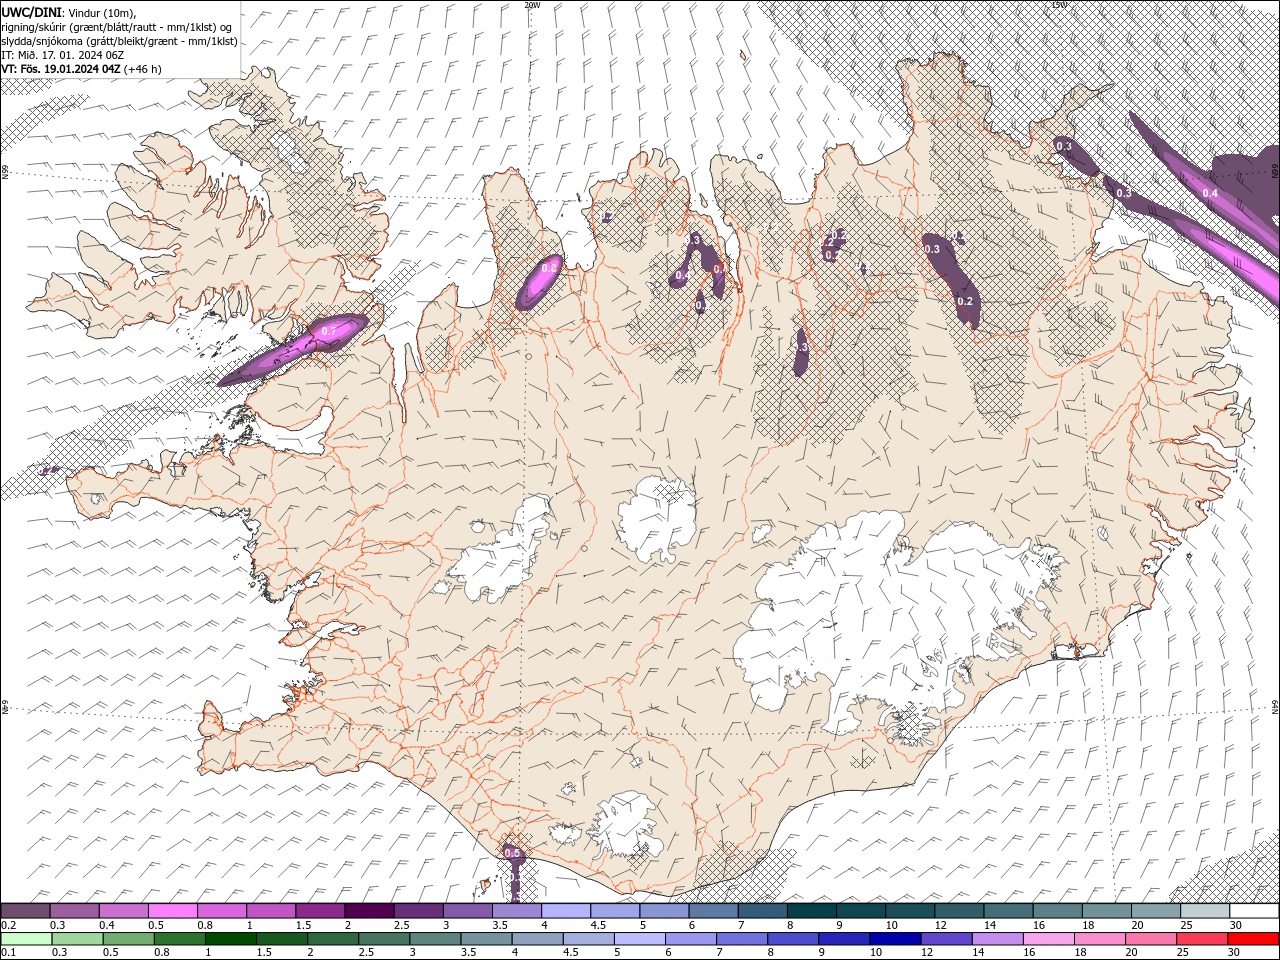Image resolution: width=1280 pixels, height=960 pixels.
Task: Click the '(+46 h)' forecast offset text
Action: [x=143, y=69]
